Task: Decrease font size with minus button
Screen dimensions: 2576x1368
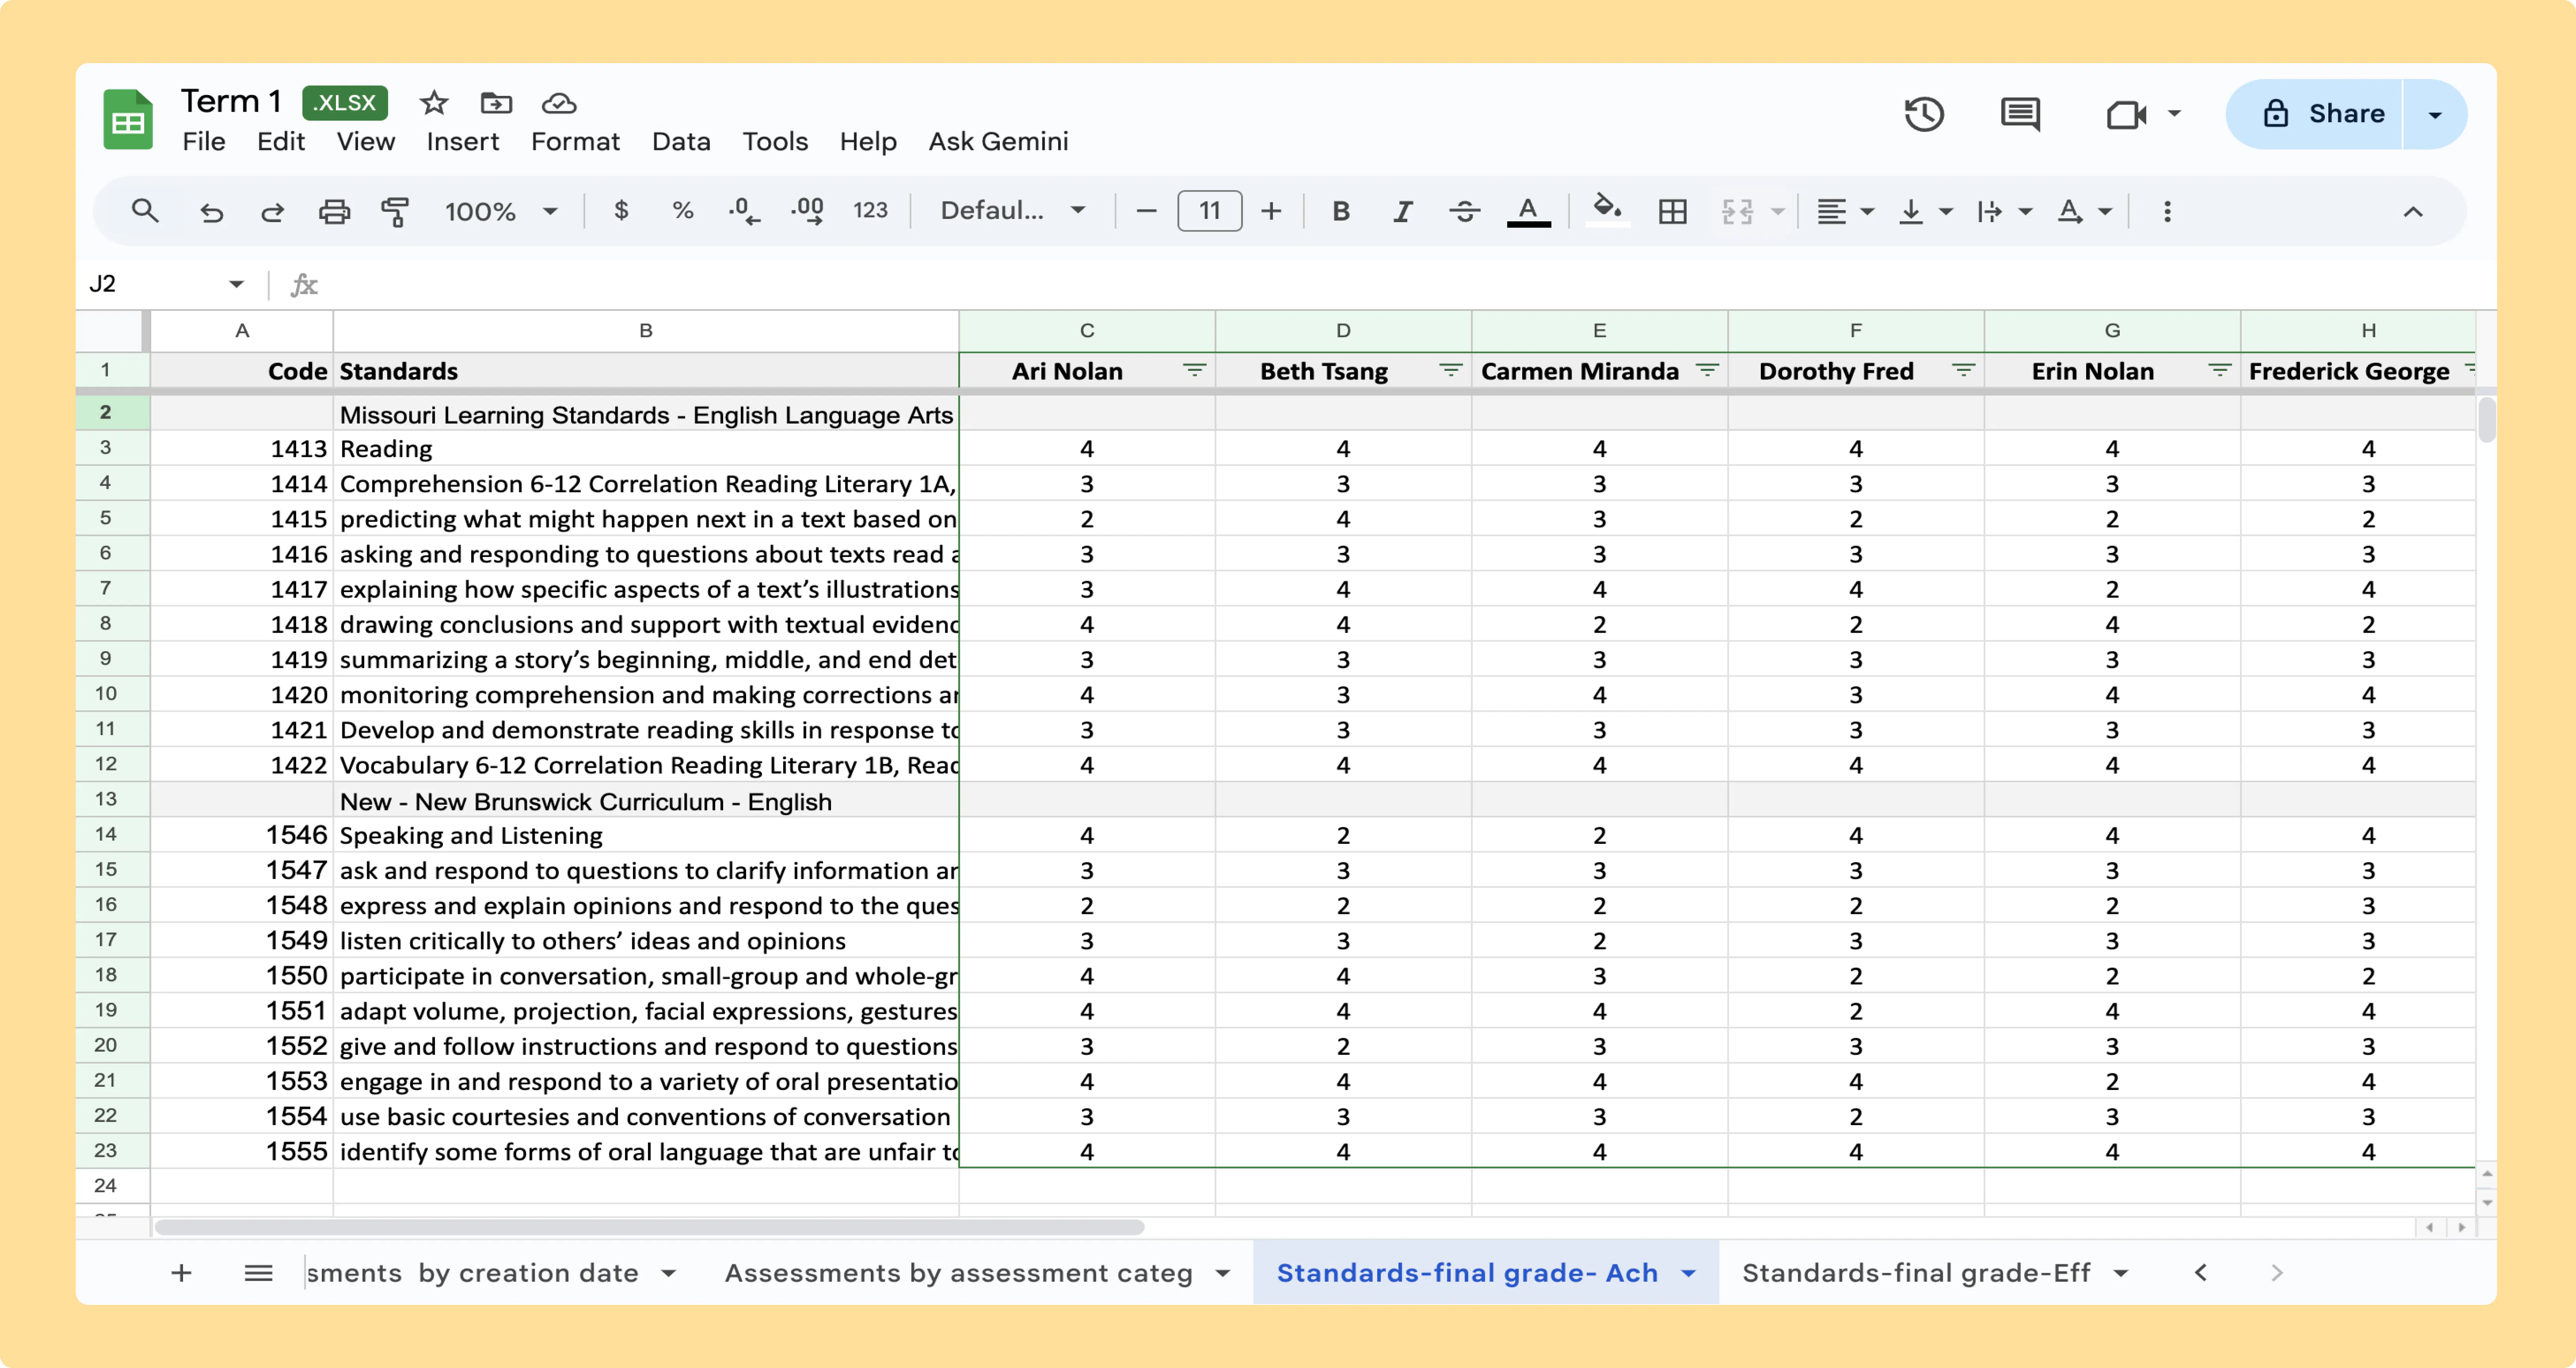Action: click(1147, 211)
